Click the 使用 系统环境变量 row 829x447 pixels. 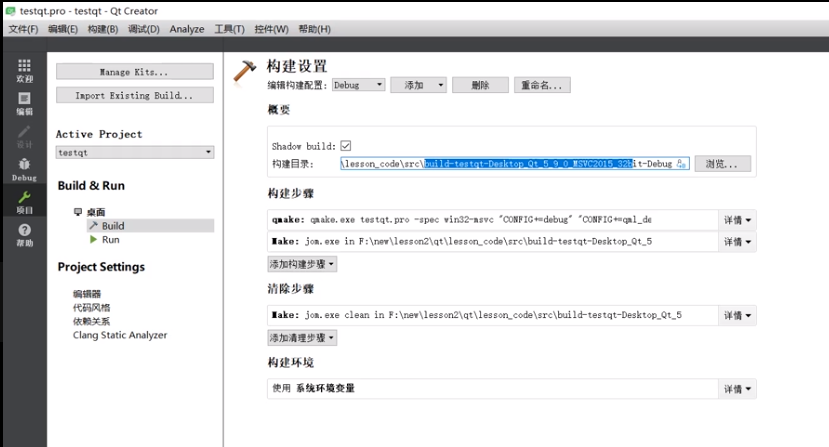click(x=493, y=388)
